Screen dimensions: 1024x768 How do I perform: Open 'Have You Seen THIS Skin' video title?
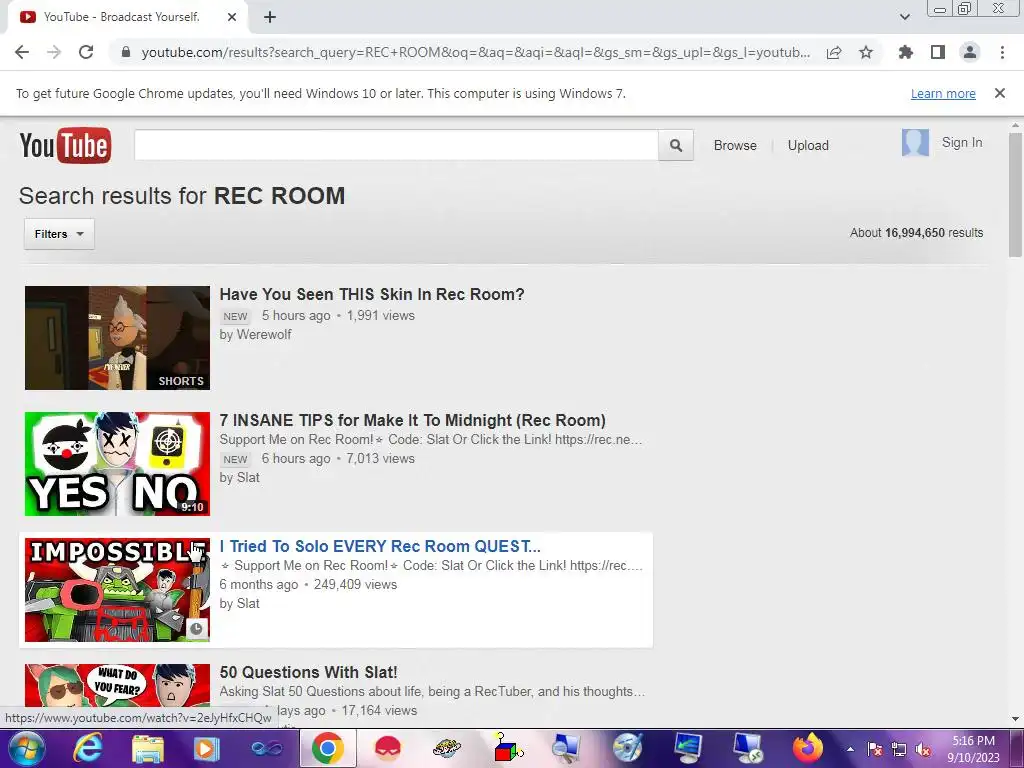pyautogui.click(x=372, y=295)
